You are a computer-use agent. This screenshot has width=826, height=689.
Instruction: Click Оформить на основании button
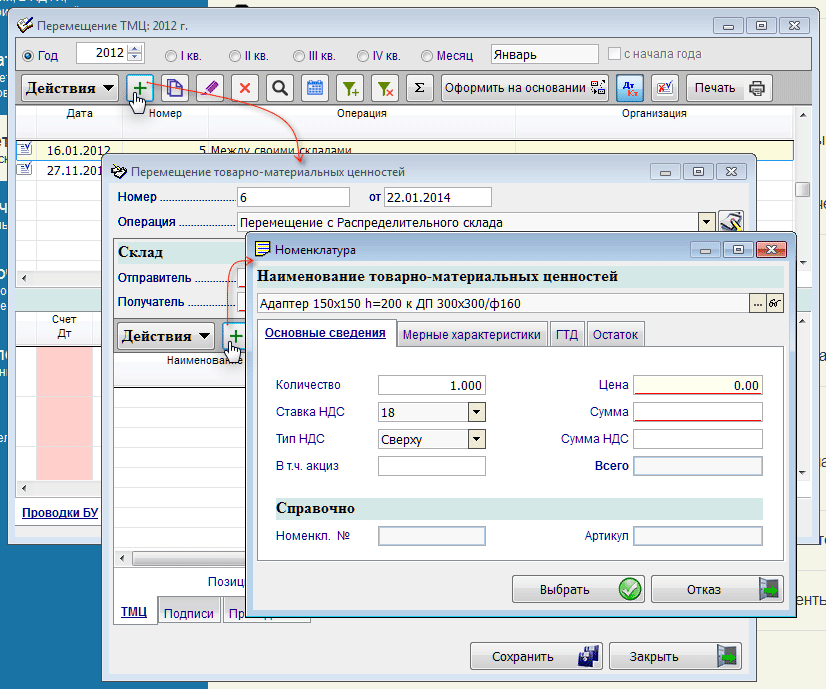[x=525, y=87]
